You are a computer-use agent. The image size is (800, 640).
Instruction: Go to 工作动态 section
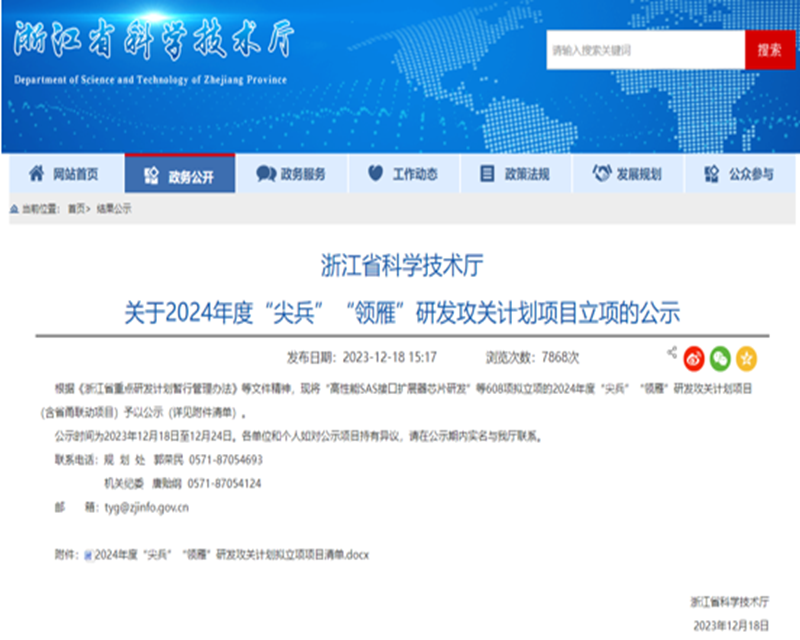pos(404,174)
